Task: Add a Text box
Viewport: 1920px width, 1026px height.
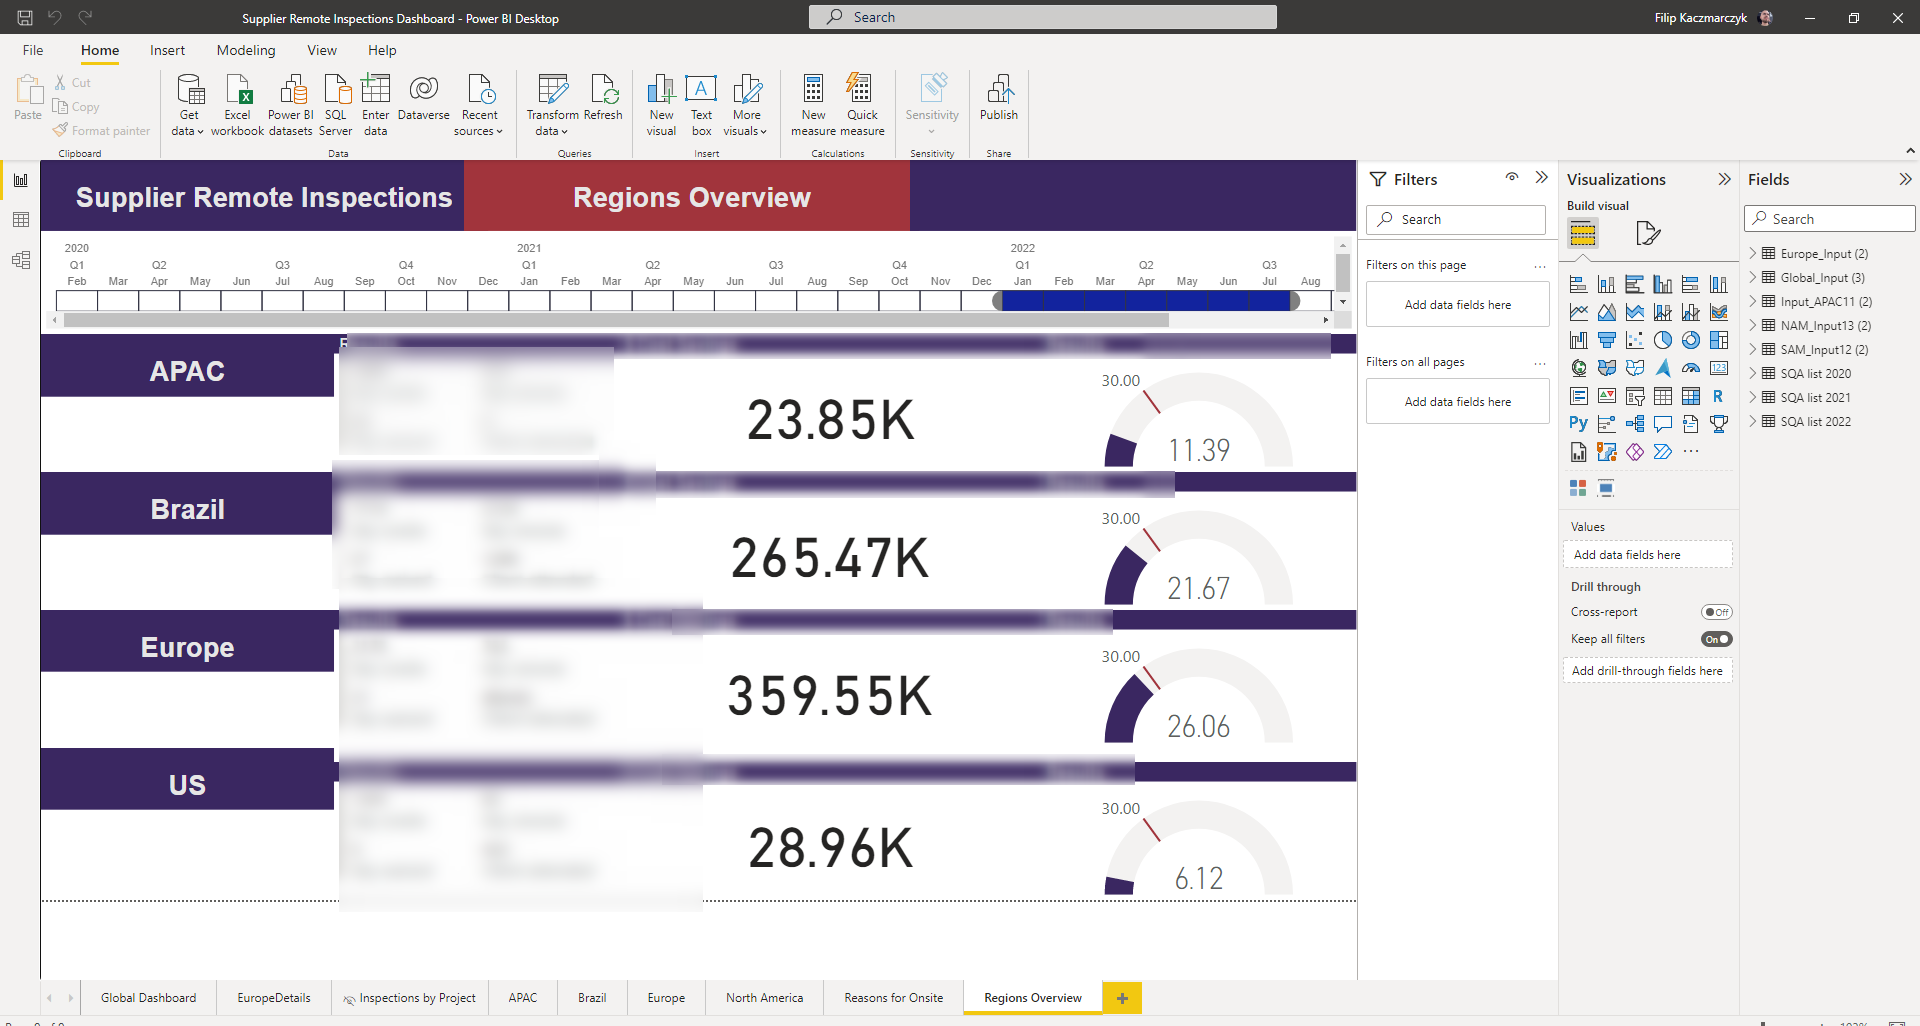Action: [x=701, y=104]
